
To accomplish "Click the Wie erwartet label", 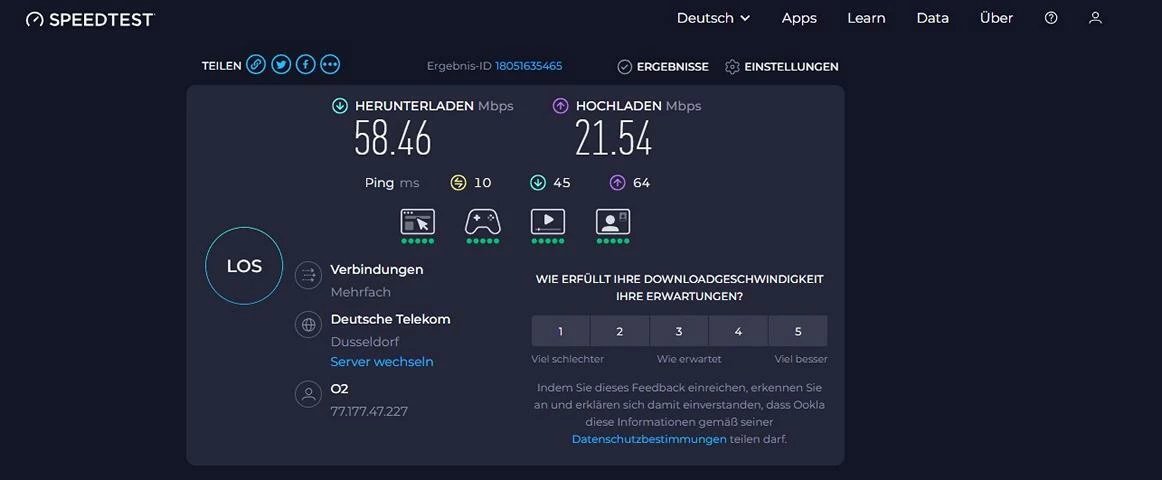I will click(x=689, y=359).
